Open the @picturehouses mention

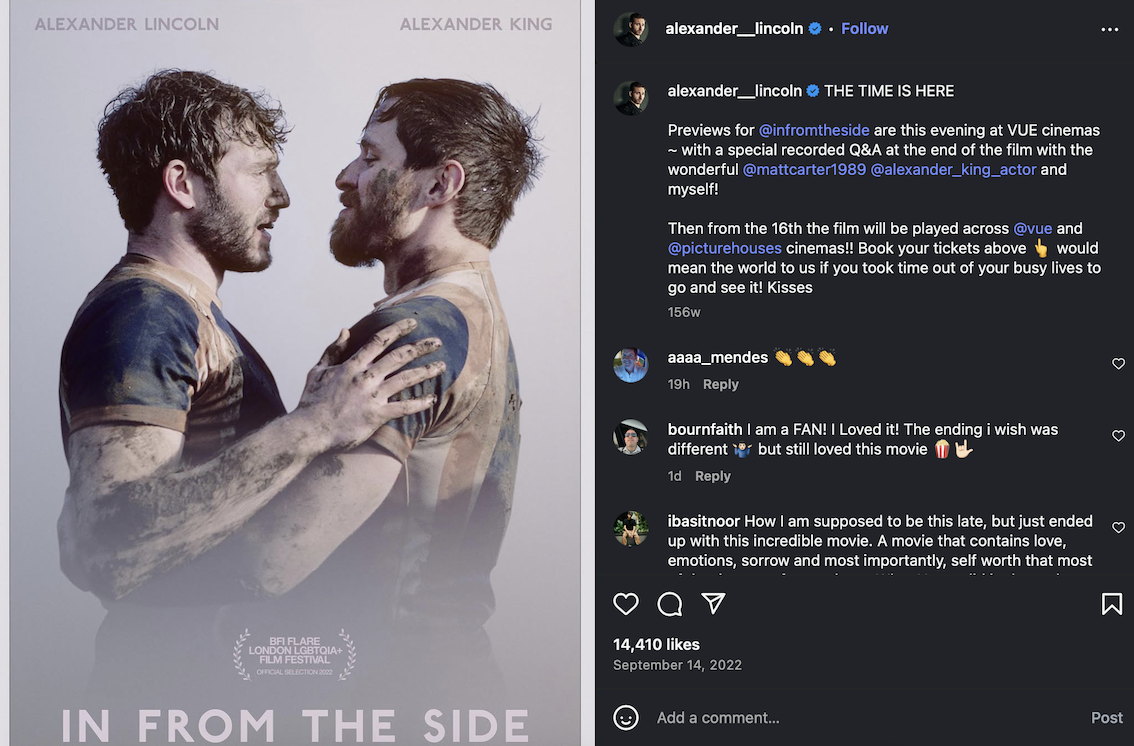(x=724, y=248)
